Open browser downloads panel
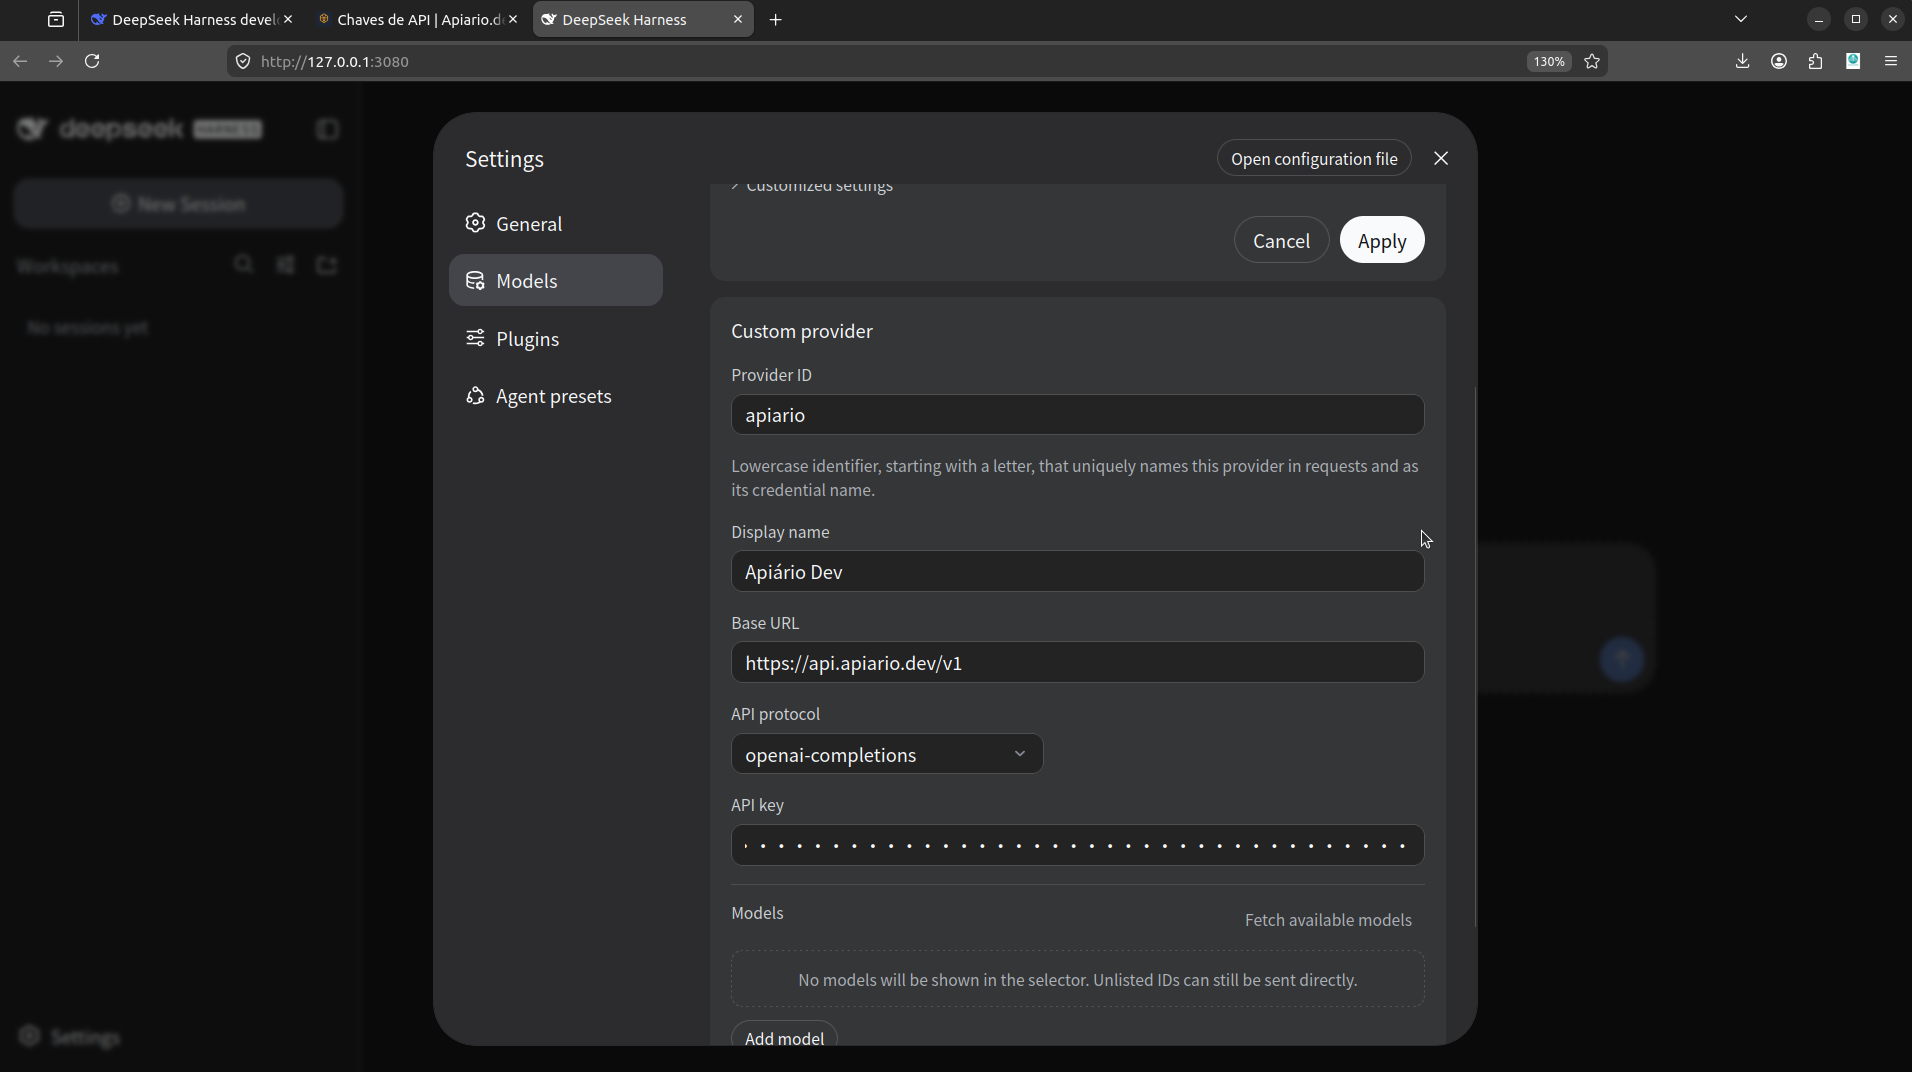This screenshot has height=1072, width=1912. [1742, 61]
